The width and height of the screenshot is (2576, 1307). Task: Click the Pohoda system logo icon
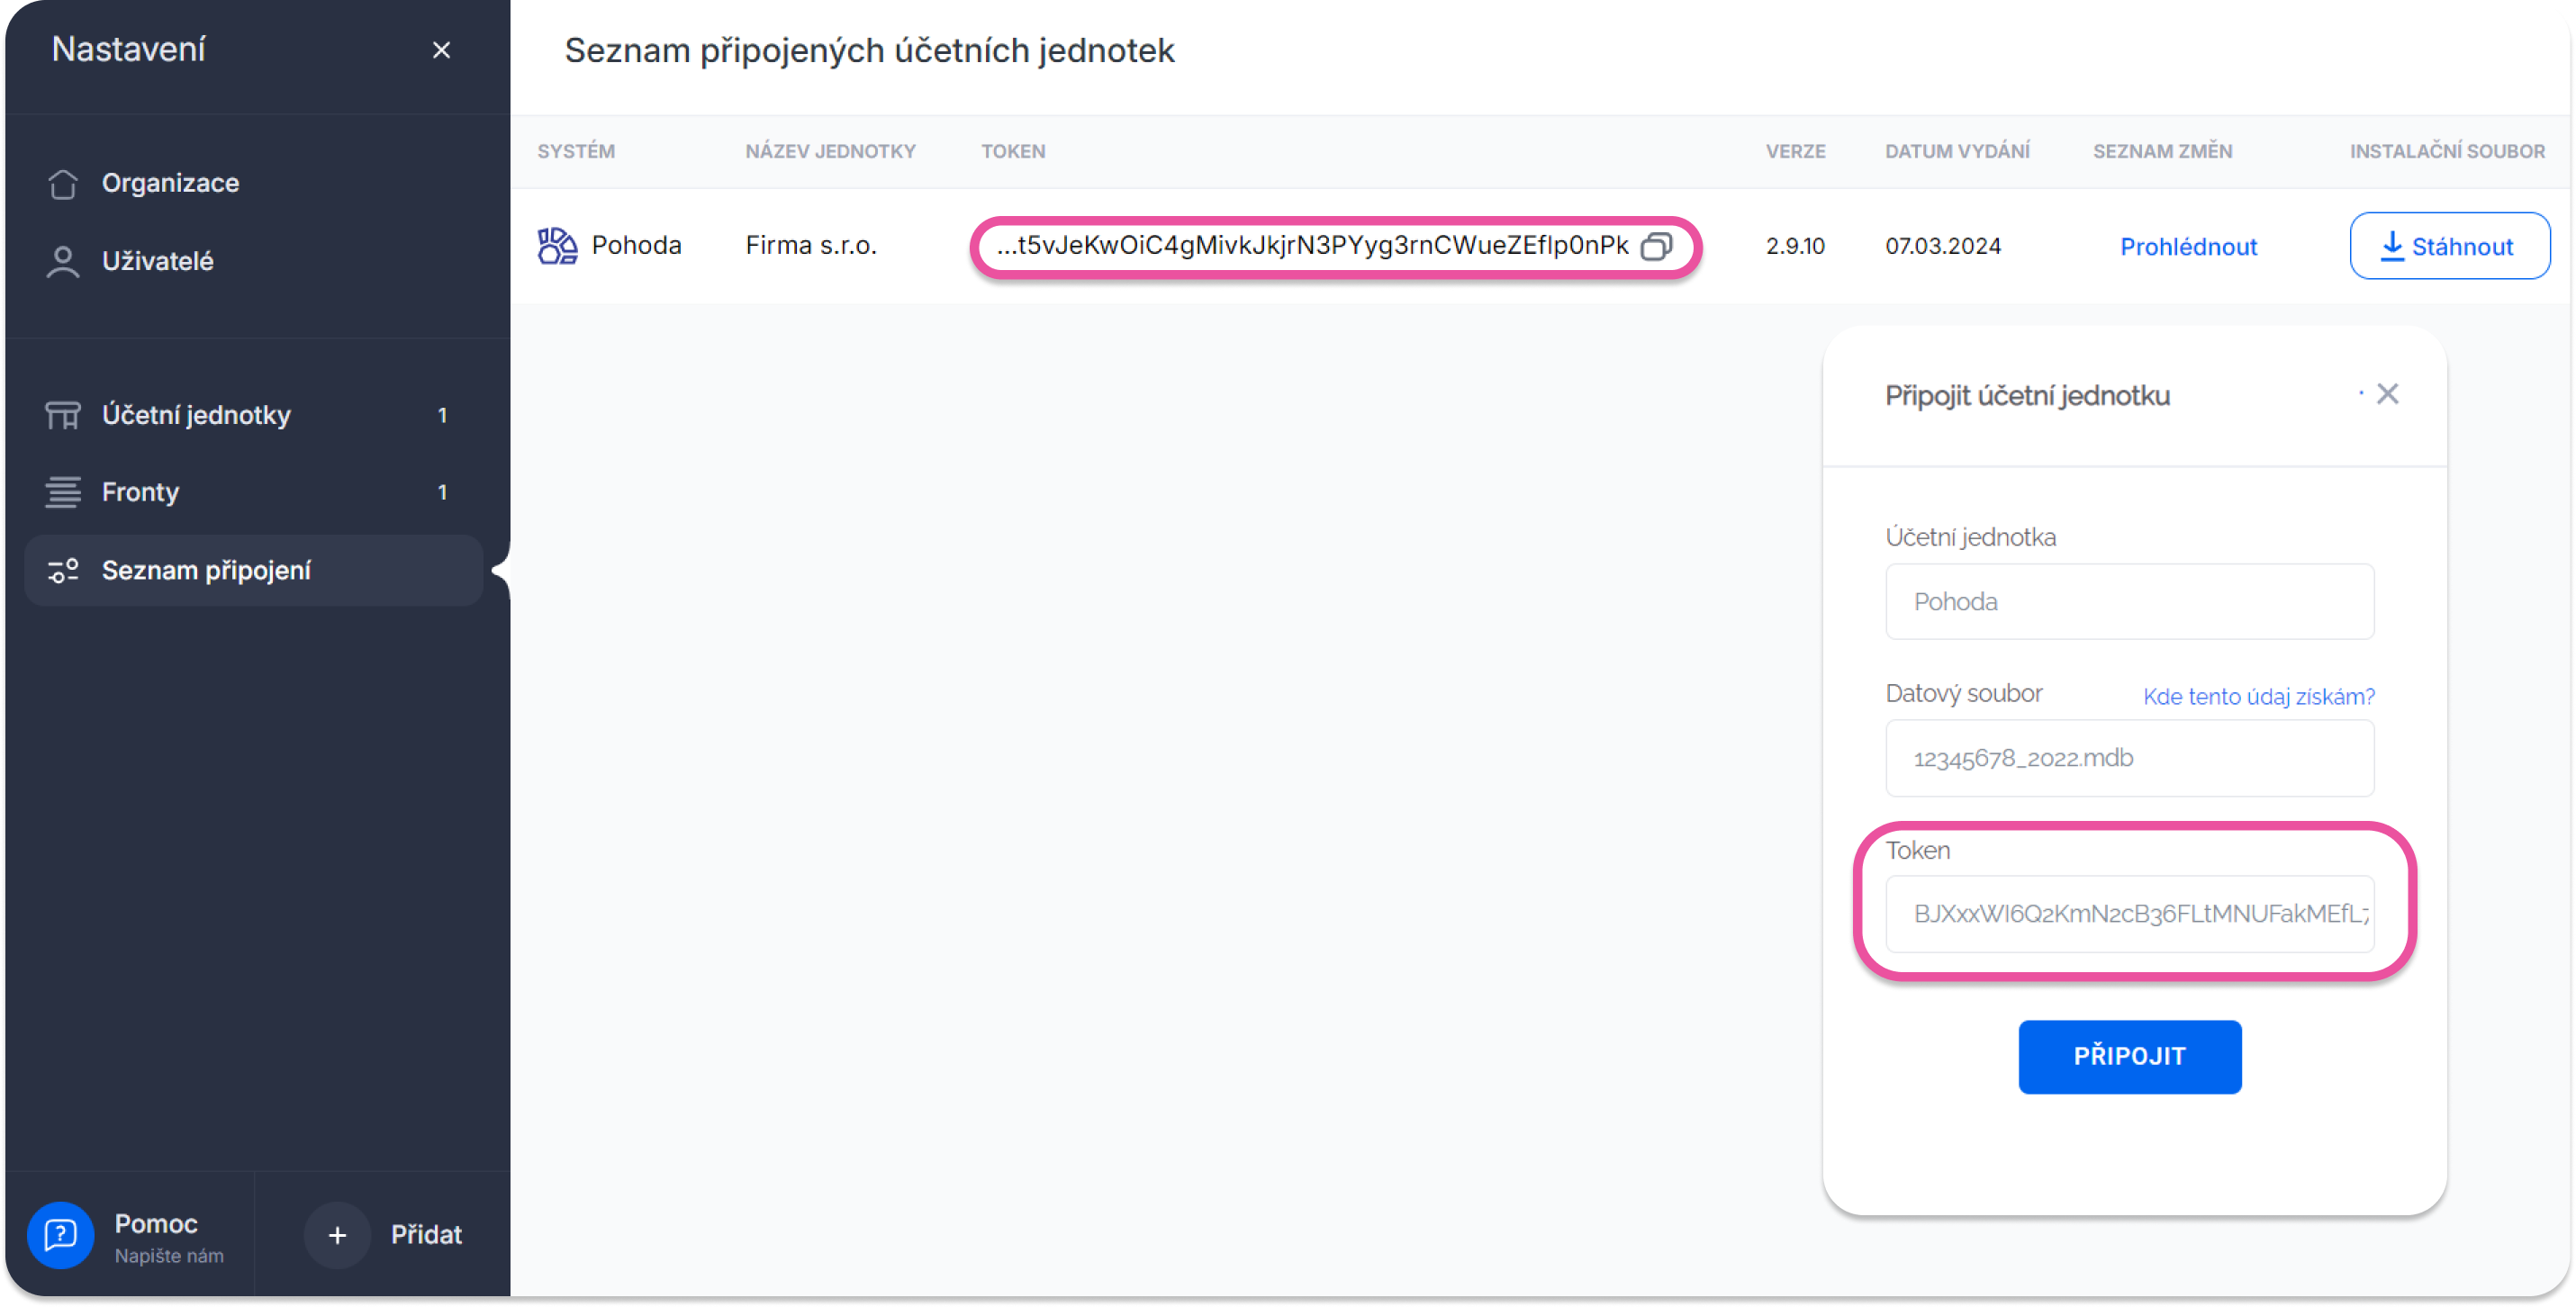pos(557,246)
